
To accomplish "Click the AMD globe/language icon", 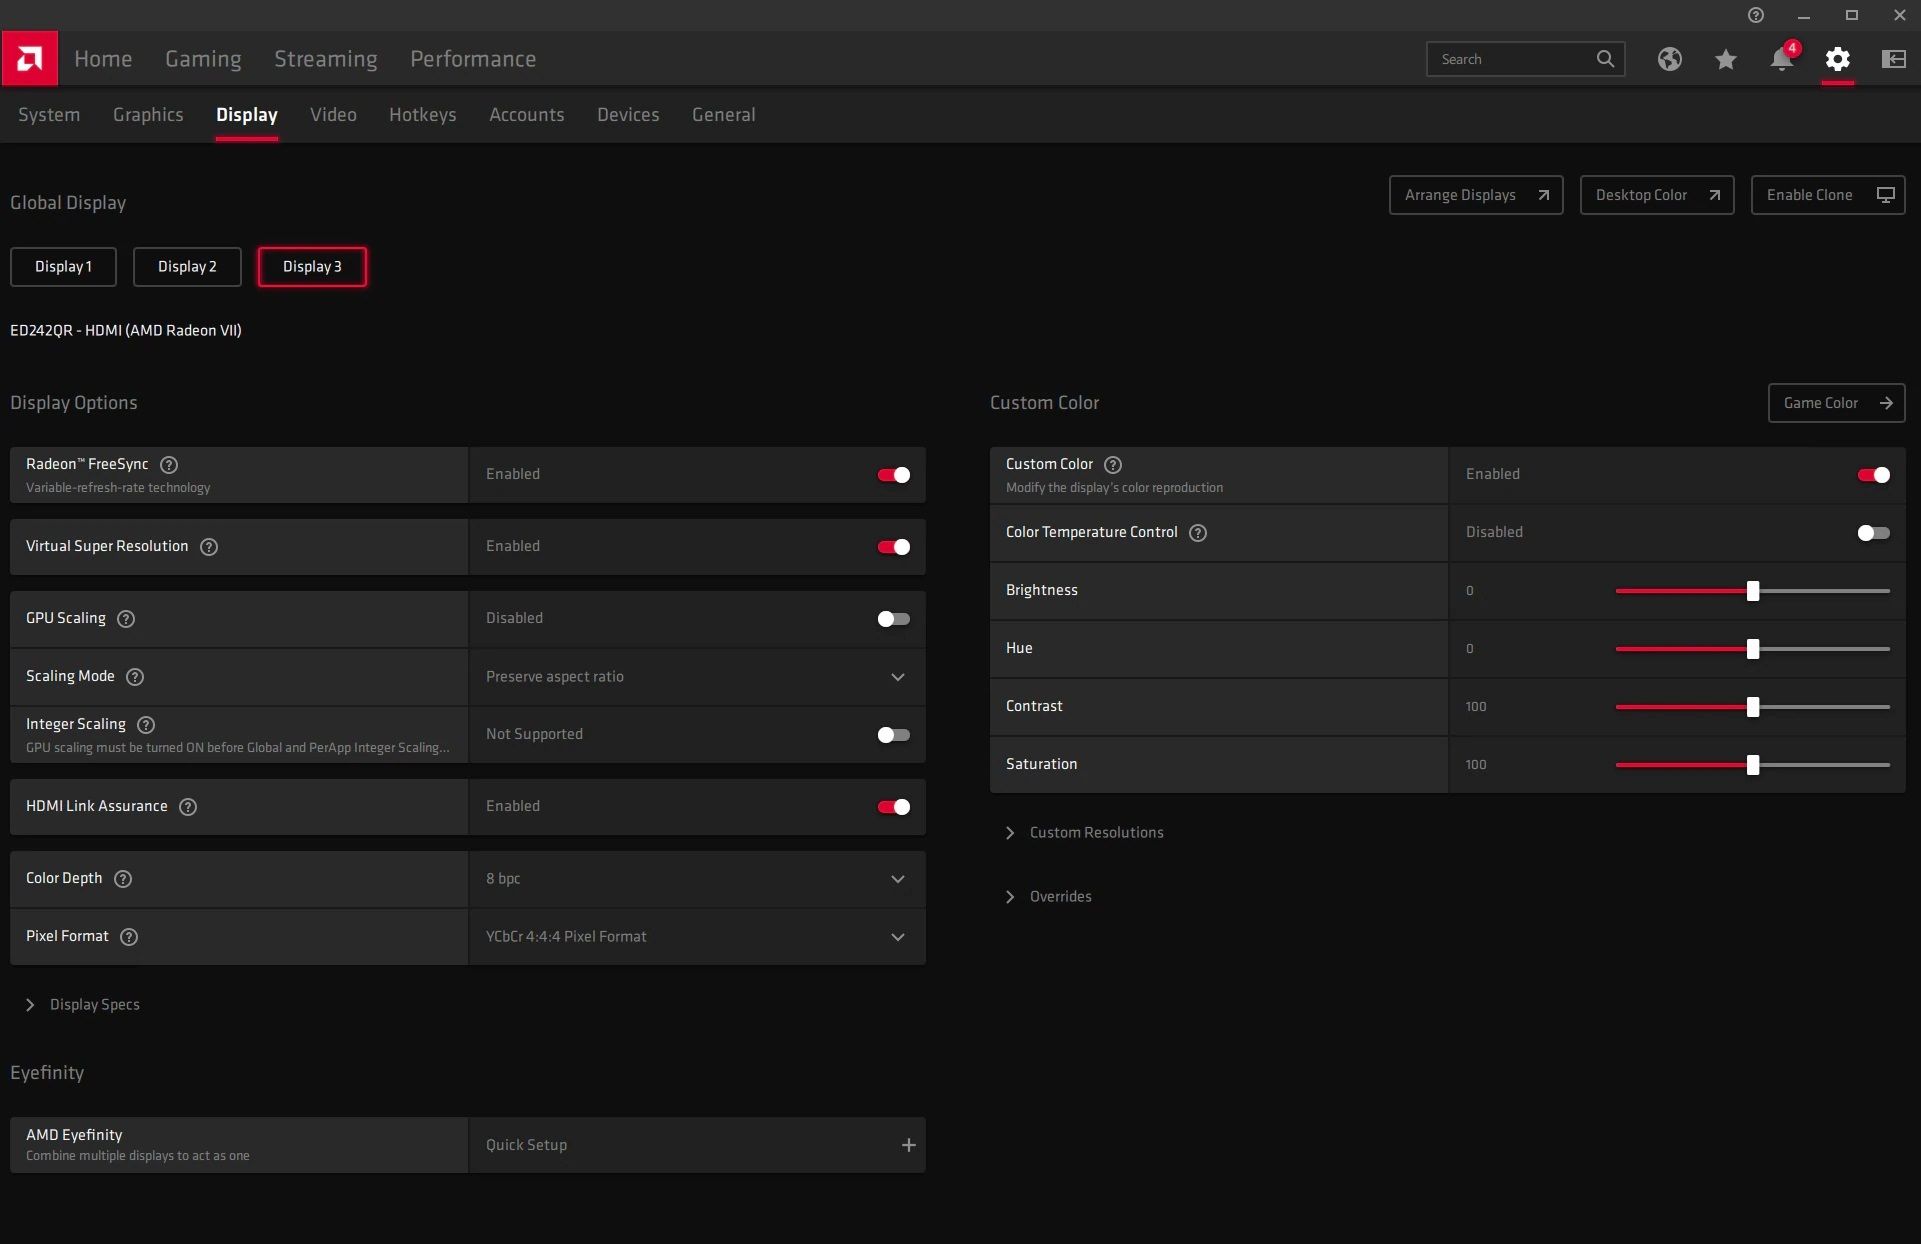I will click(x=1668, y=57).
